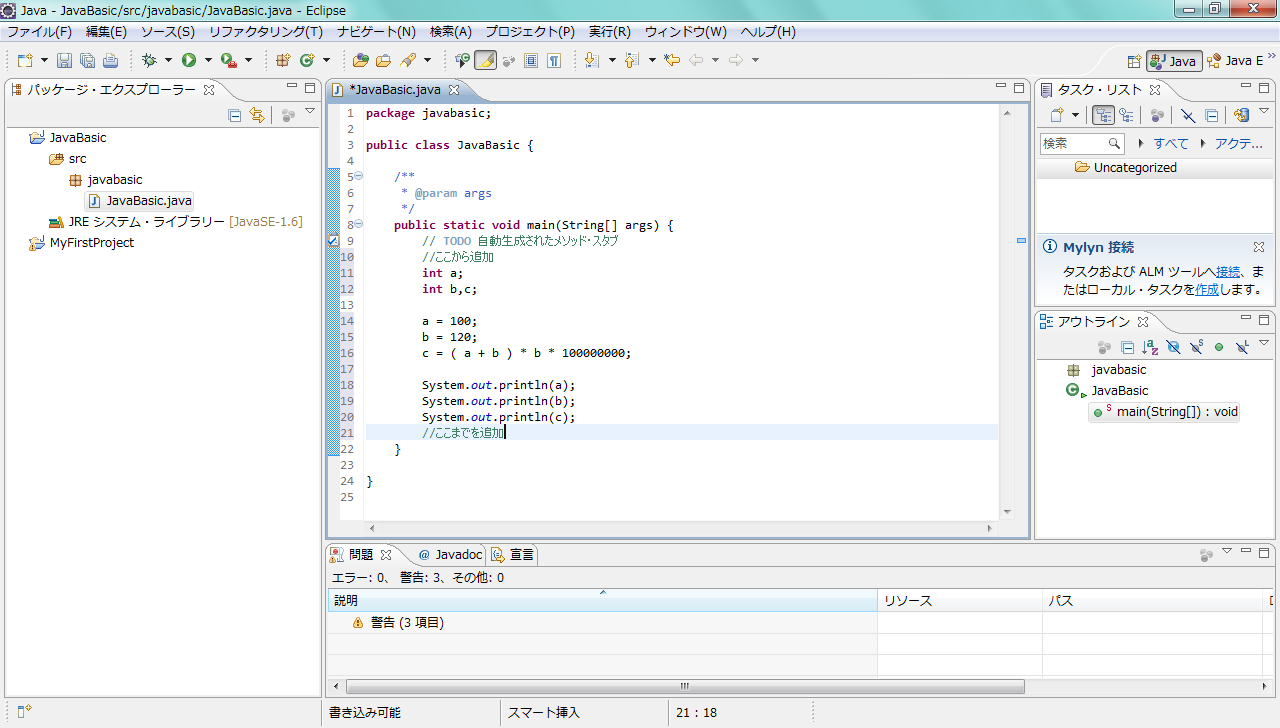This screenshot has height=728, width=1280.
Task: Click the New Java Class icon
Action: 307,60
